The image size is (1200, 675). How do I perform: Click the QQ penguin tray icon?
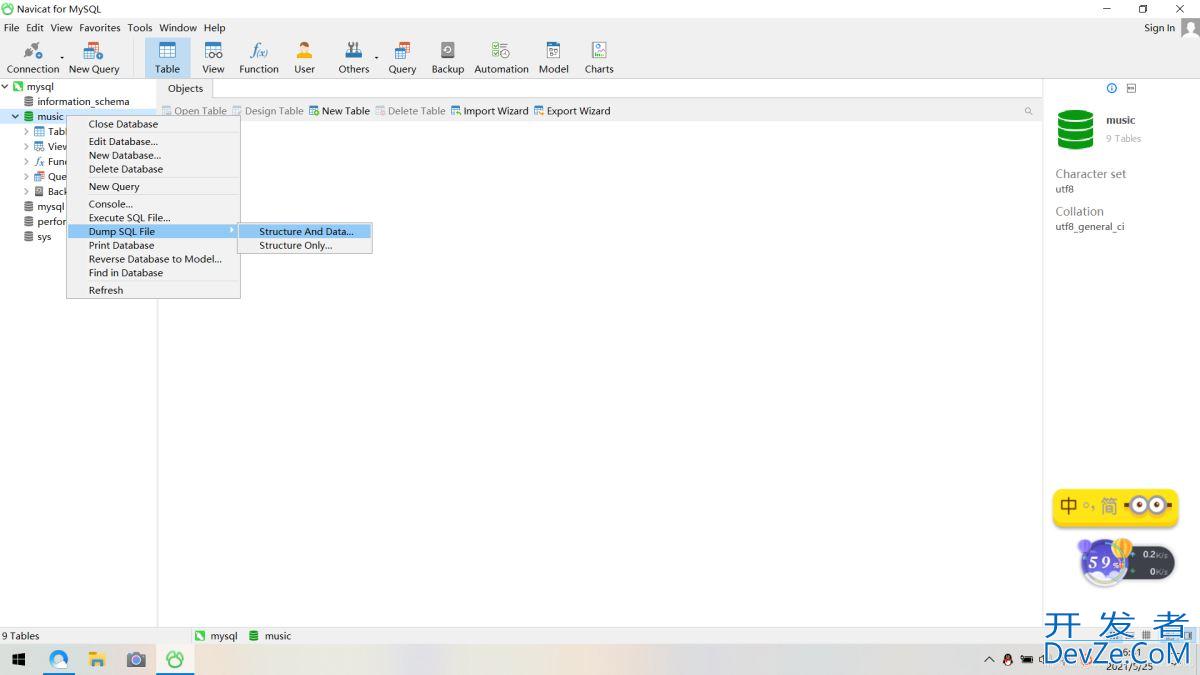1008,659
